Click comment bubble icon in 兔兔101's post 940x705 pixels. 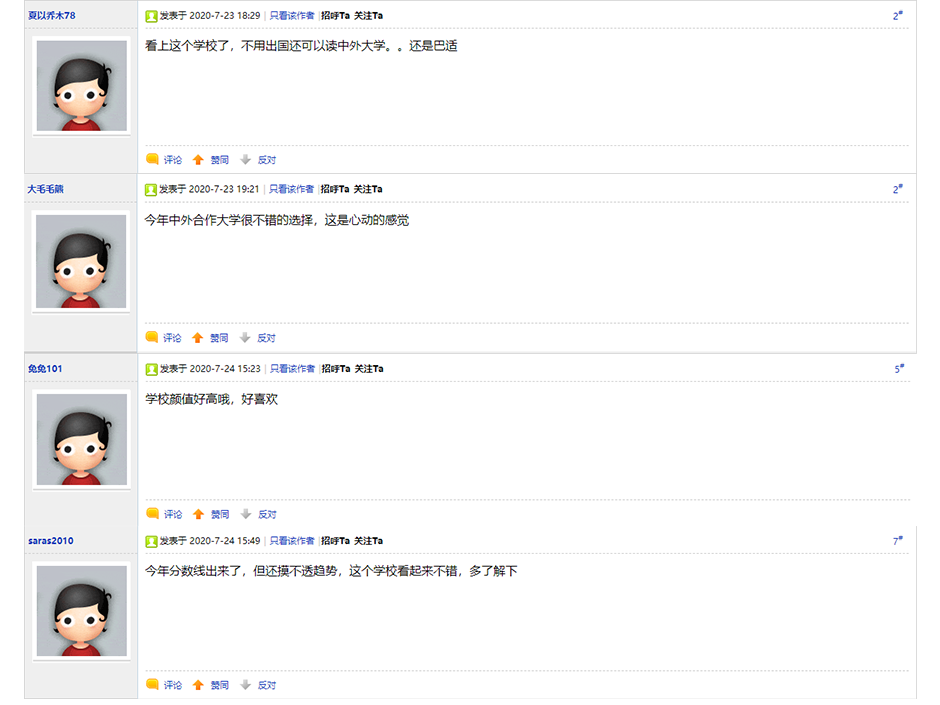pos(152,514)
